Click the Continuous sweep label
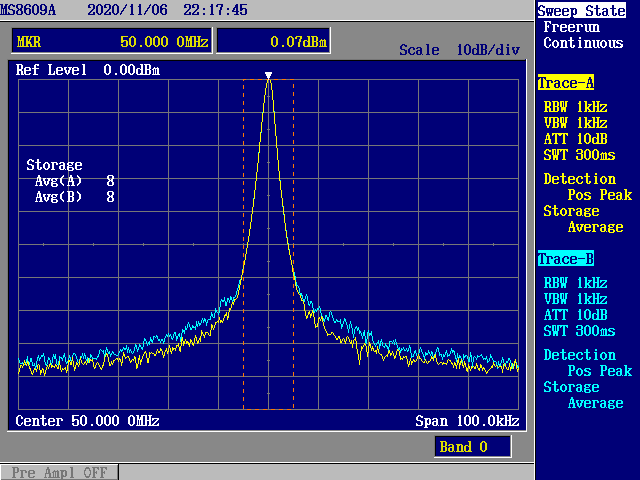The width and height of the screenshot is (640, 480). (x=583, y=43)
